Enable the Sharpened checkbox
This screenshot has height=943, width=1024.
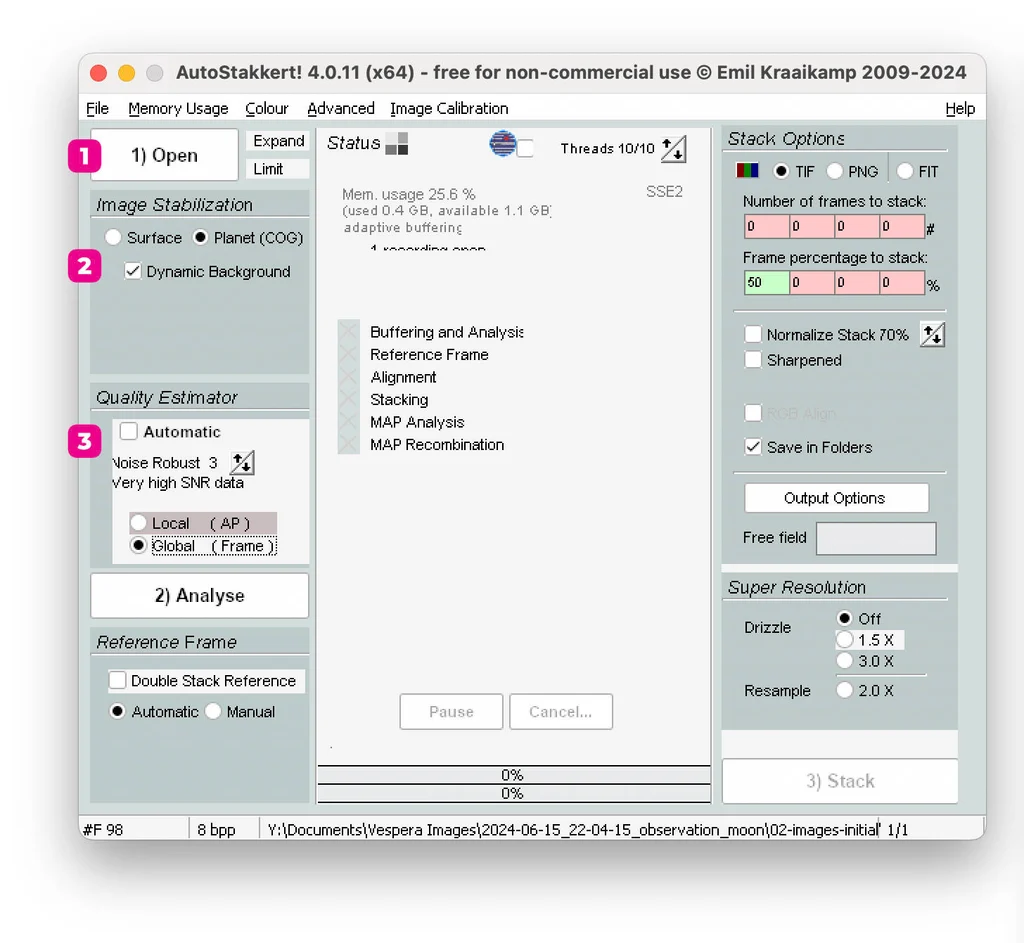pos(753,360)
